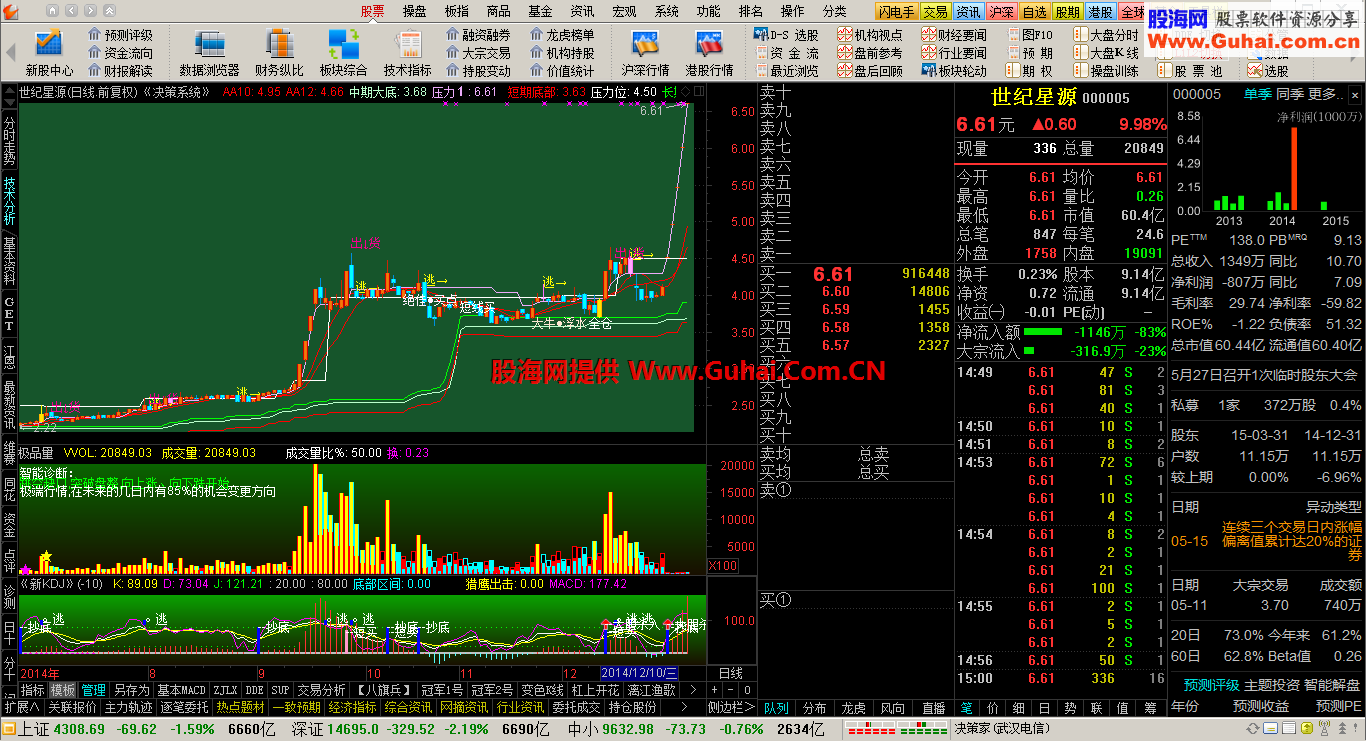Expand the 扩展 panel toggle

point(21,707)
